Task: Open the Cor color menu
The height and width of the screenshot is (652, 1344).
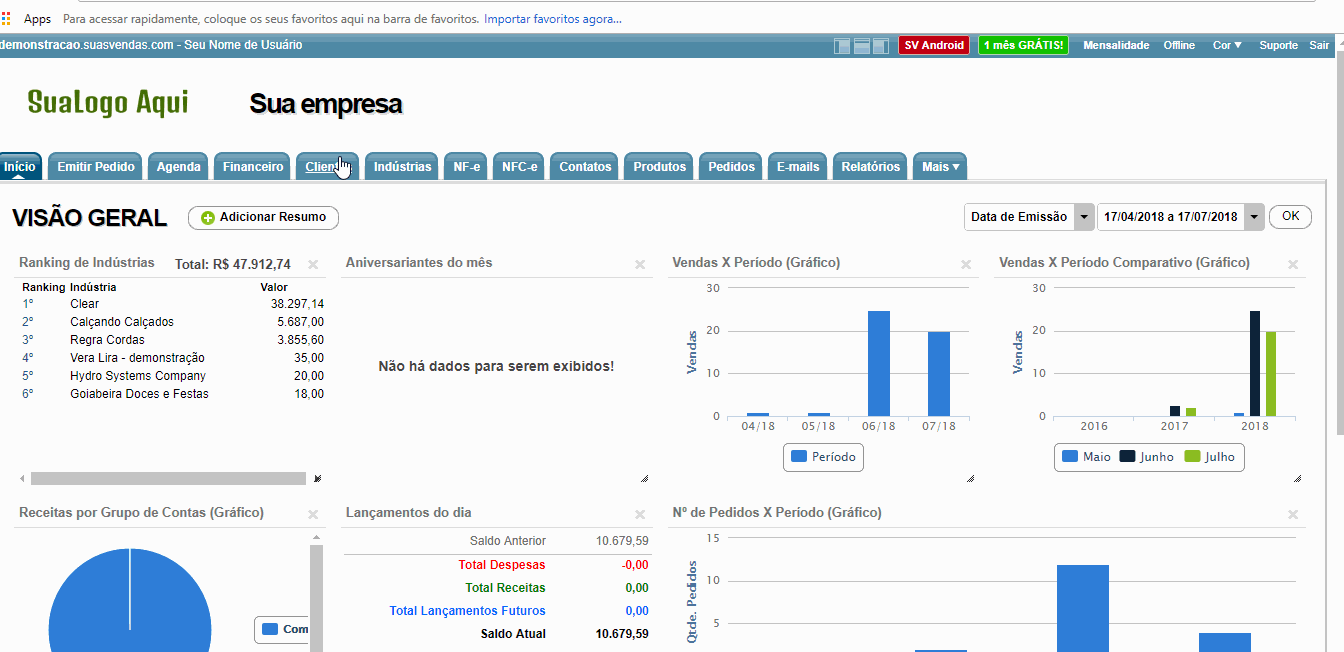Action: [x=1227, y=45]
